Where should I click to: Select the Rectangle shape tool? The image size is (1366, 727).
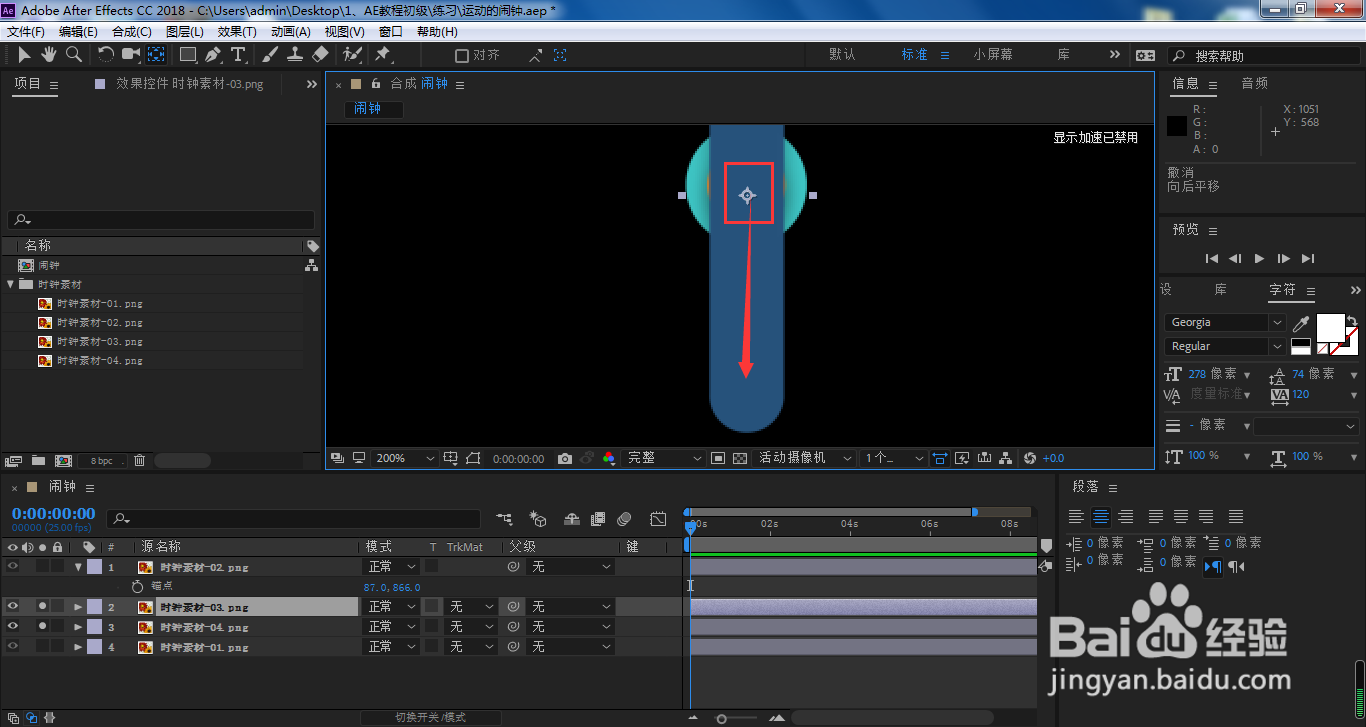pyautogui.click(x=188, y=54)
